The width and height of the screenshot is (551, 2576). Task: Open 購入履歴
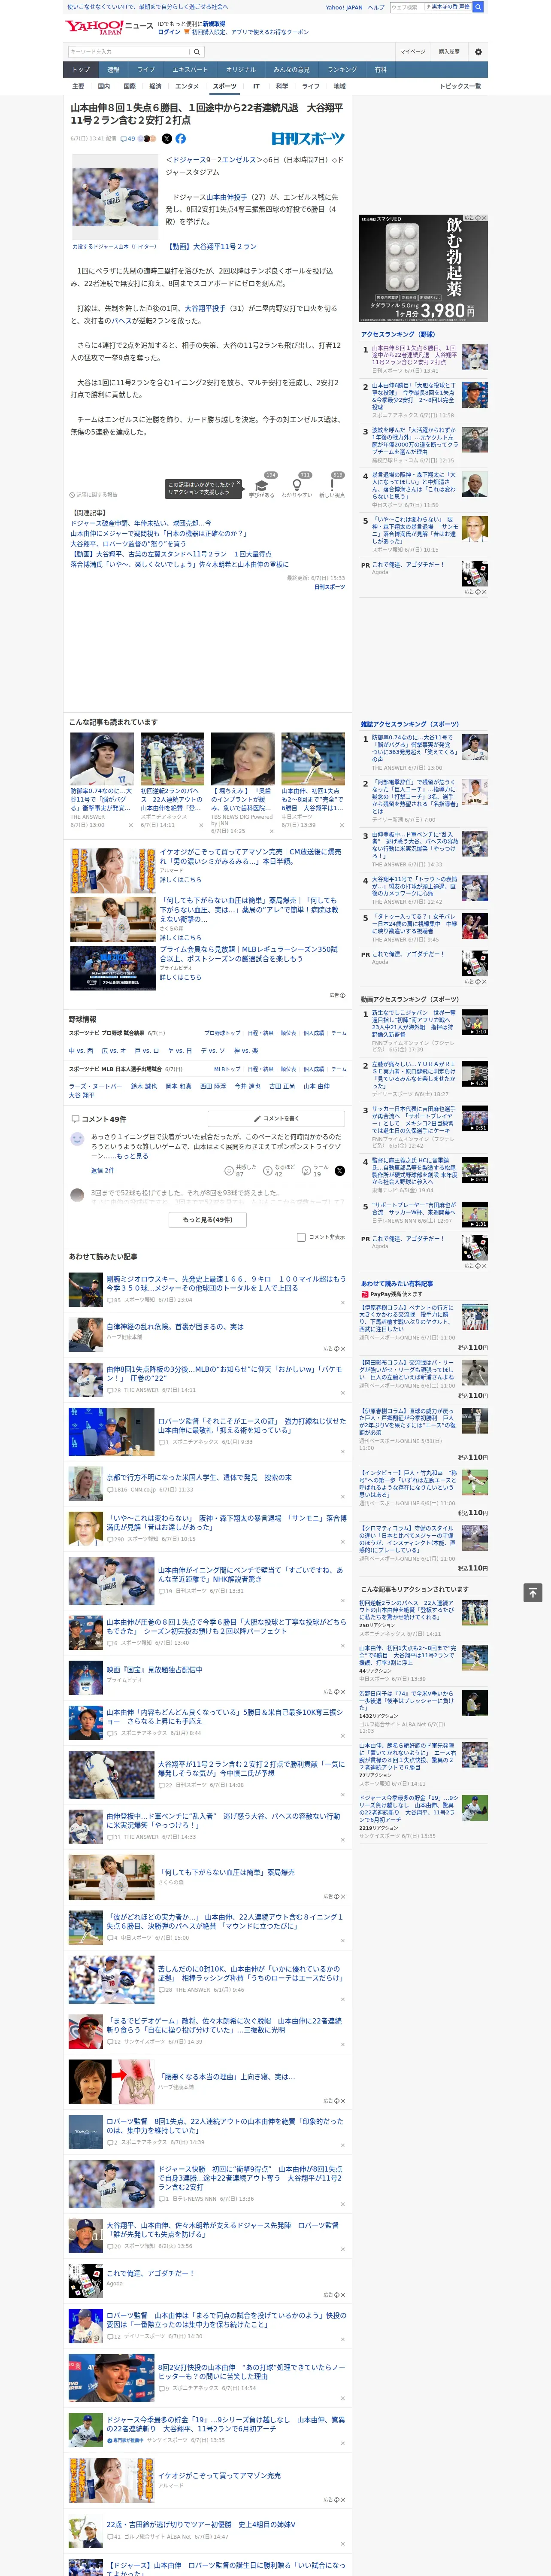[x=449, y=52]
